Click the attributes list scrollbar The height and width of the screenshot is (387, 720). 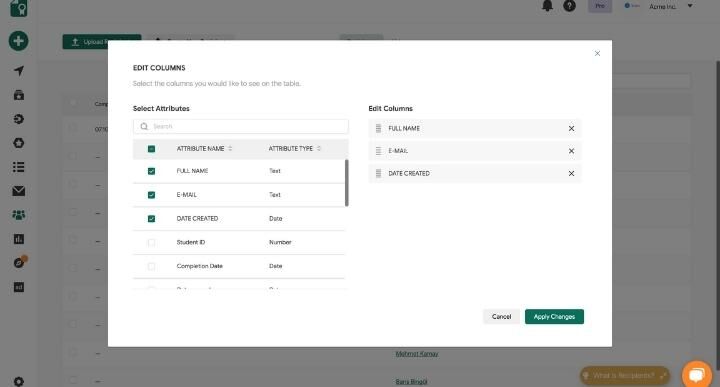pyautogui.click(x=346, y=183)
